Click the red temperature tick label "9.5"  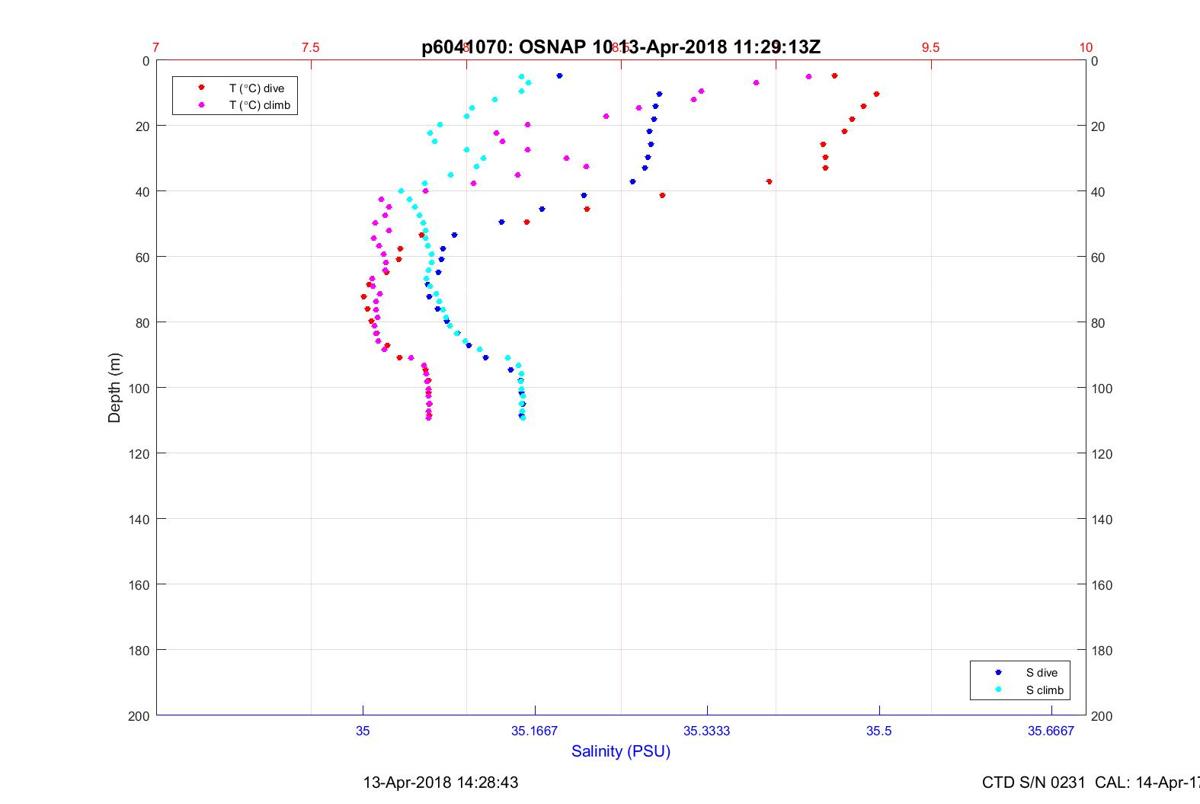pos(931,47)
